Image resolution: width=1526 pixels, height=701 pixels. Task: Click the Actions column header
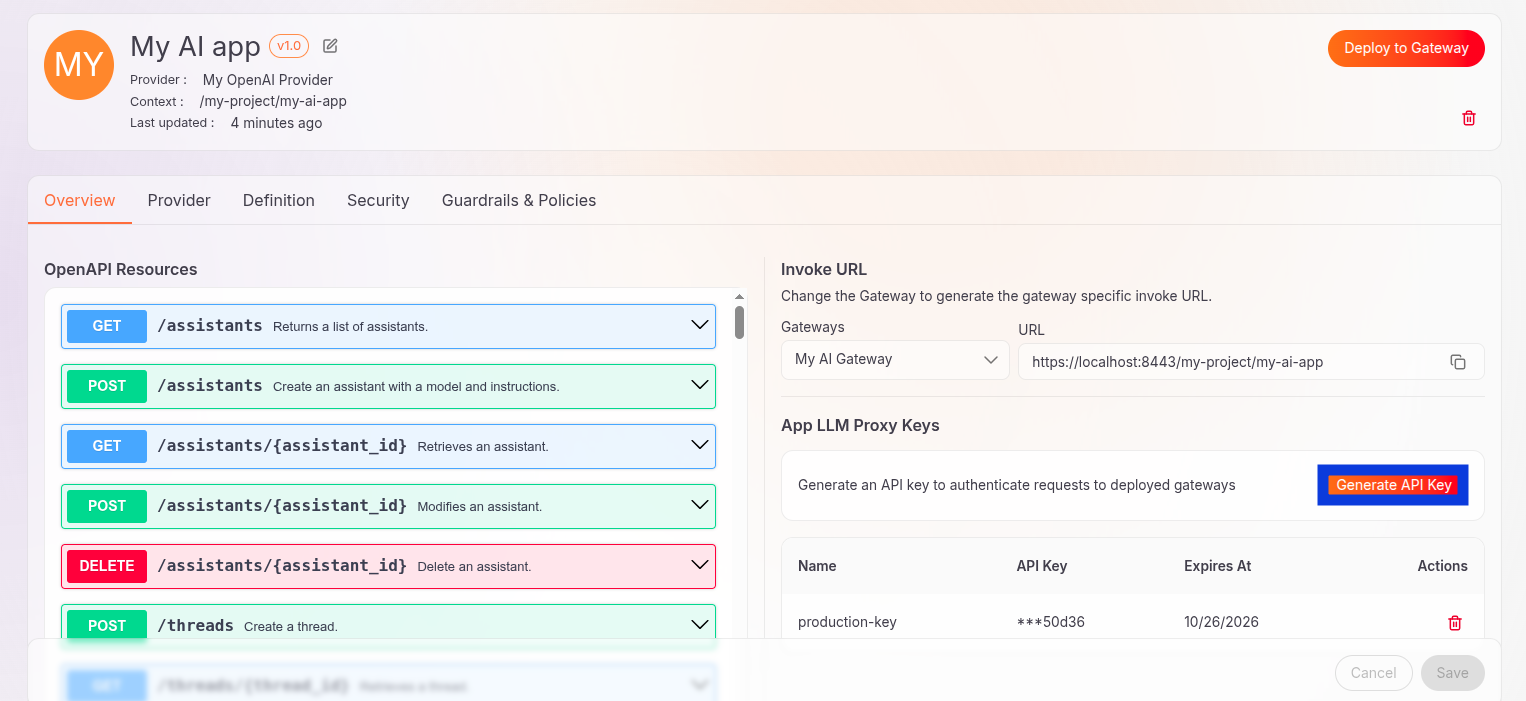1442,566
